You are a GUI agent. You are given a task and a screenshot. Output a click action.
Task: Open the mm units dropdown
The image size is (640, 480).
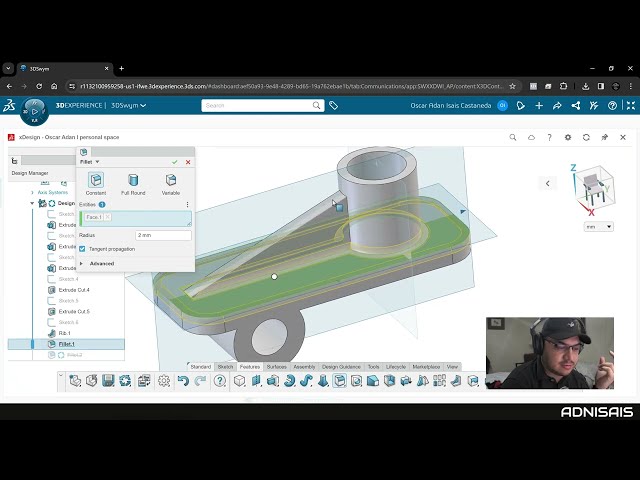coord(598,227)
